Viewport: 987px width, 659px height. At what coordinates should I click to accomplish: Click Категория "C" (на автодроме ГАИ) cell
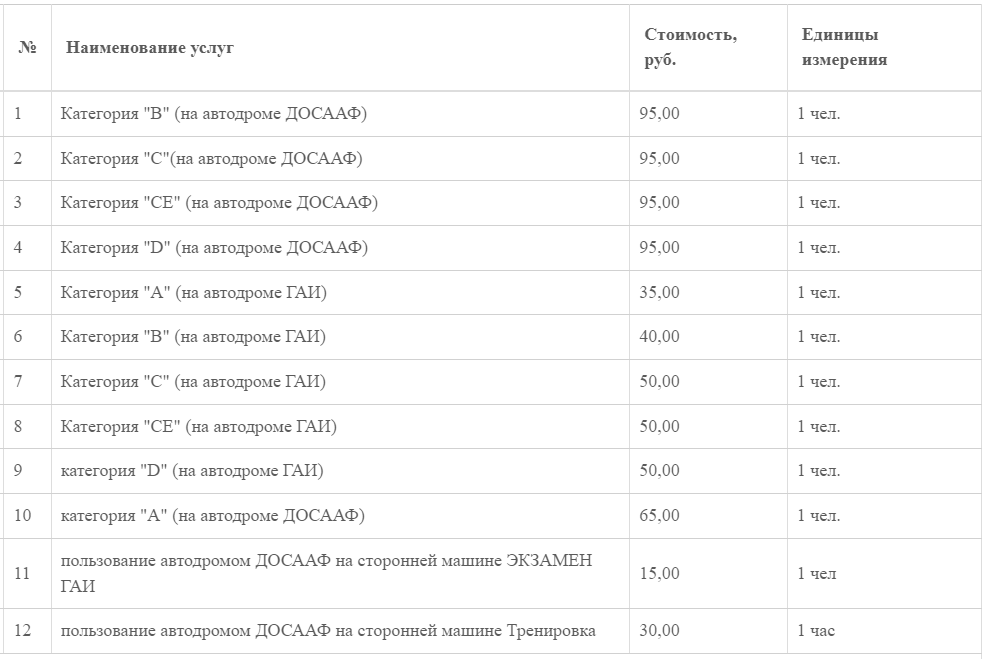click(x=193, y=382)
